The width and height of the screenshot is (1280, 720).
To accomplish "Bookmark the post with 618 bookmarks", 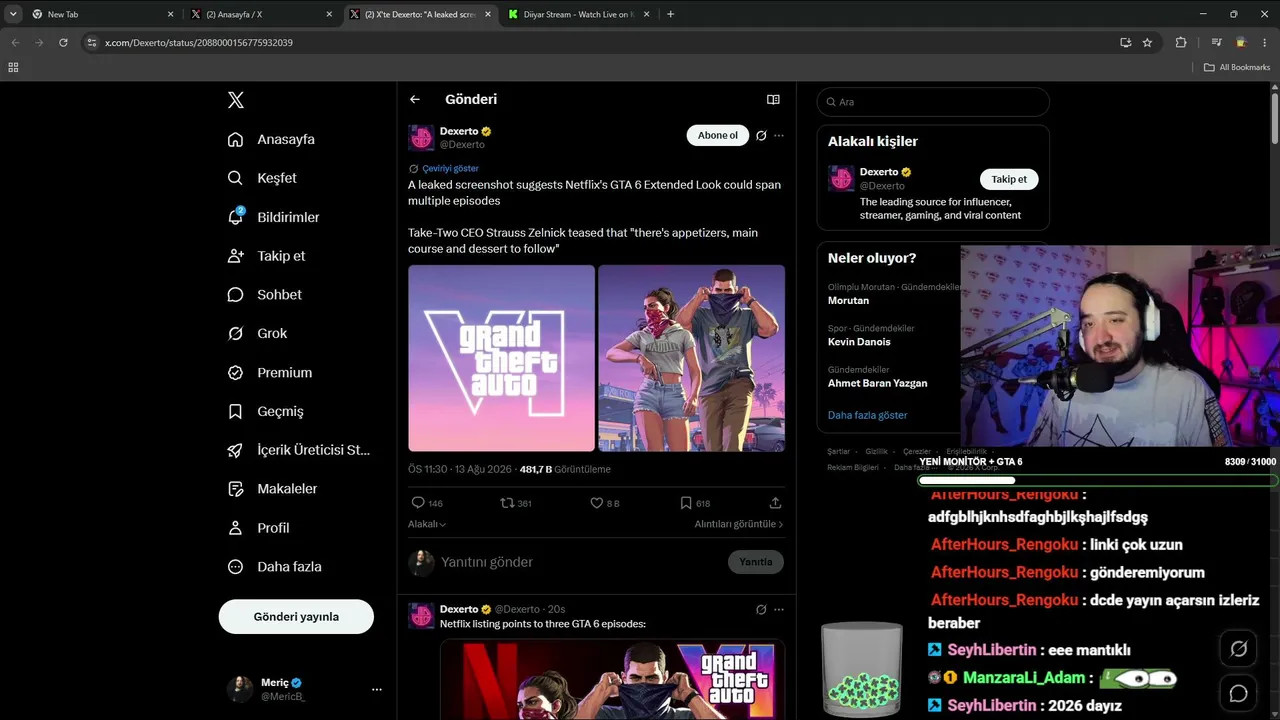I will (695, 503).
